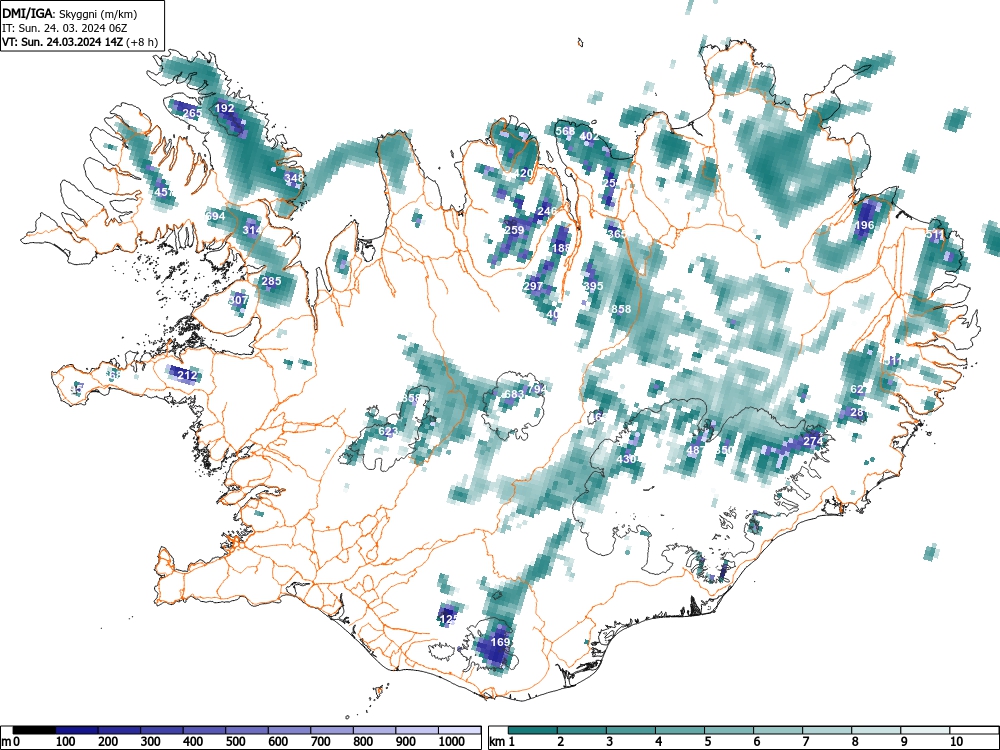Click the '395' visibility value on the map
Screen dimensions: 1000x750
[x=593, y=286]
